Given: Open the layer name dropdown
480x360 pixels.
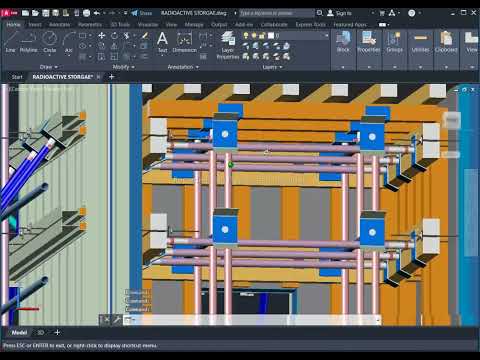Looking at the screenshot, I should (326, 35).
